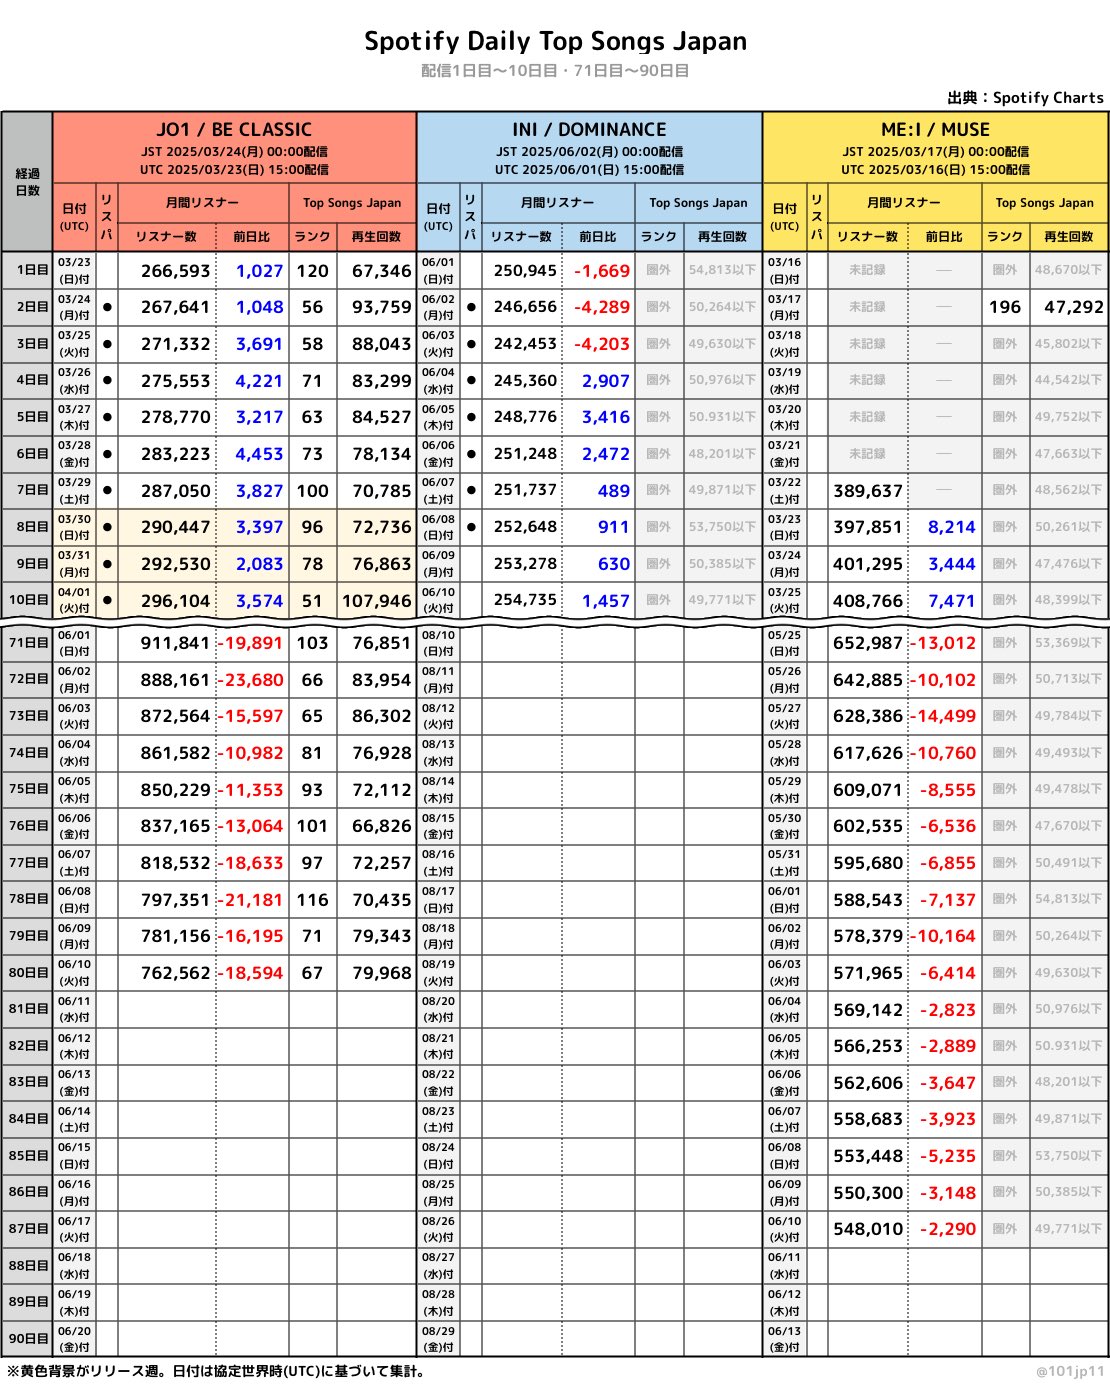Screen dimensions: 1110x1387
Task: Click JO1 day-over-day value 1,027
Action: pyautogui.click(x=259, y=271)
